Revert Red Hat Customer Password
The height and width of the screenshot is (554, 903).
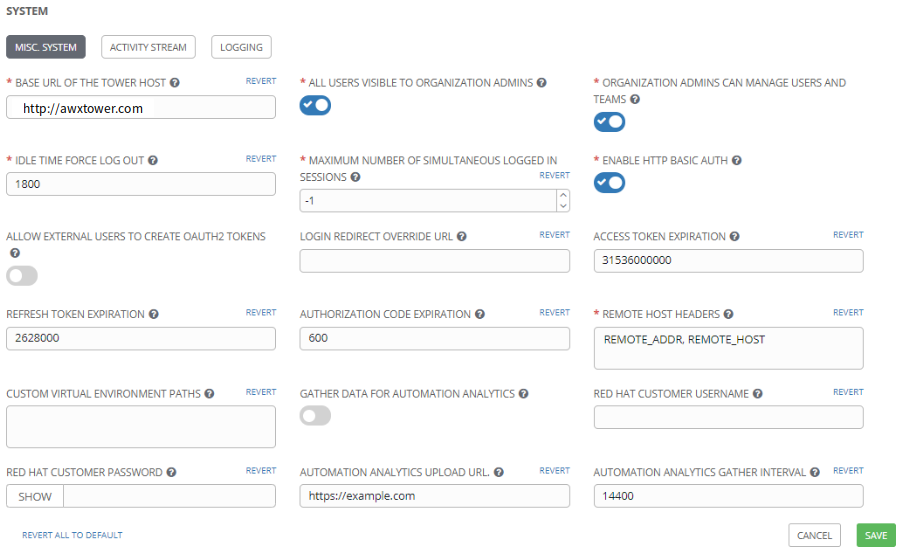(261, 470)
